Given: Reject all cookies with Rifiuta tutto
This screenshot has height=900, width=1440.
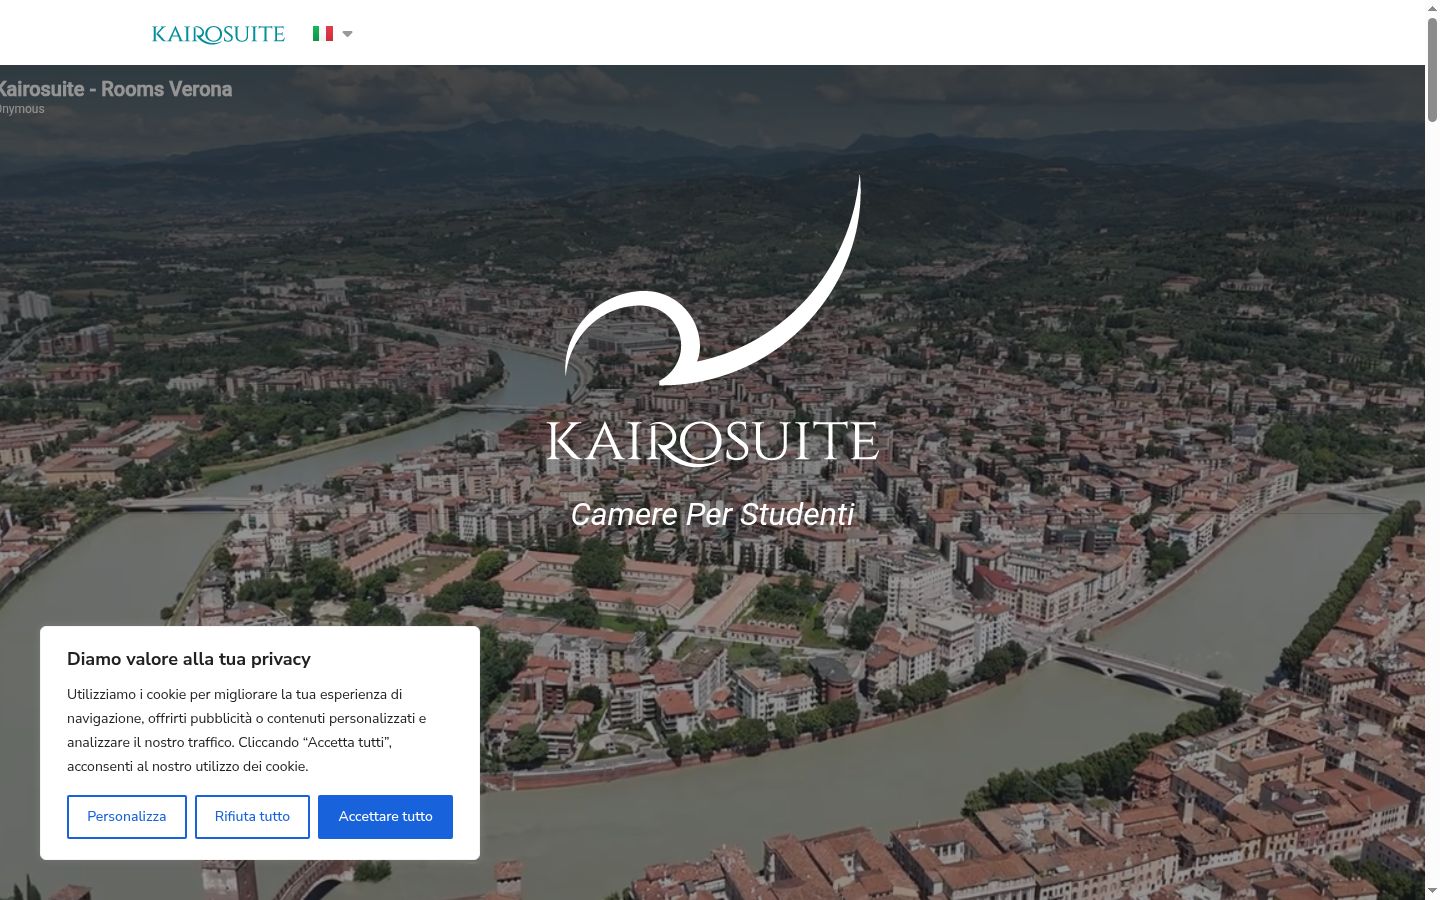Looking at the screenshot, I should (252, 817).
